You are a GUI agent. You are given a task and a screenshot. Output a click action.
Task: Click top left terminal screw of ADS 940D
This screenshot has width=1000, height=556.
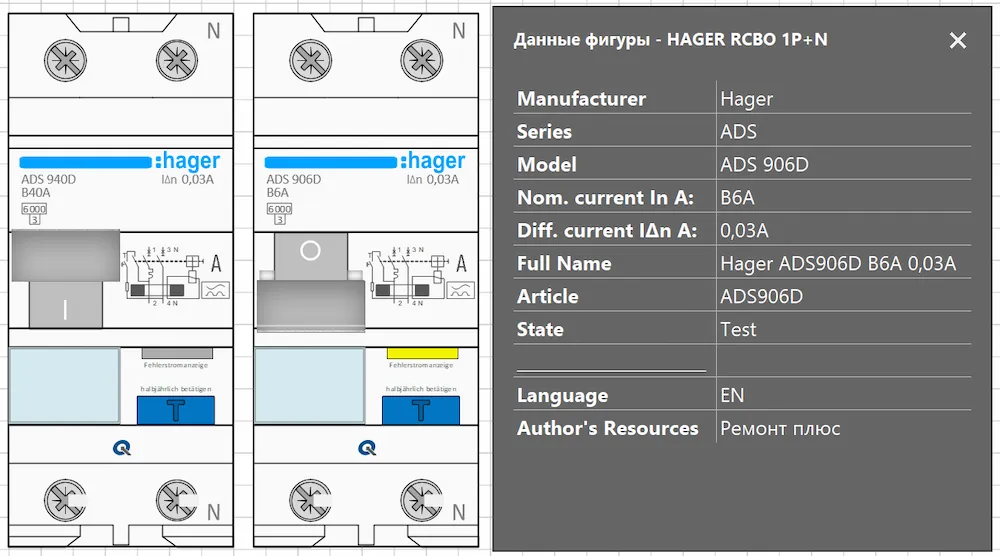[65, 61]
